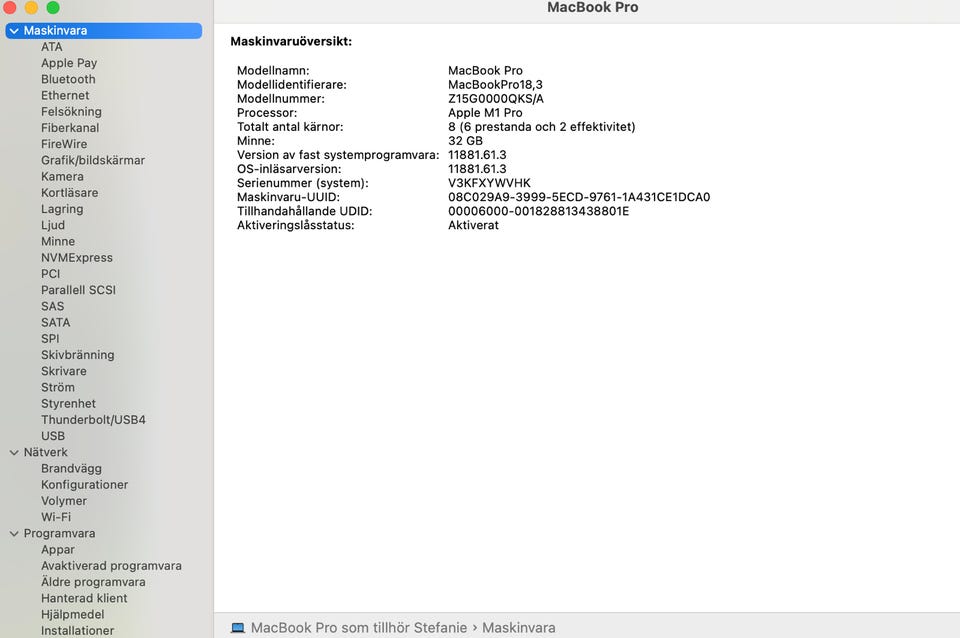Select PCI in the sidebar
Viewport: 960px width, 638px height.
point(50,274)
